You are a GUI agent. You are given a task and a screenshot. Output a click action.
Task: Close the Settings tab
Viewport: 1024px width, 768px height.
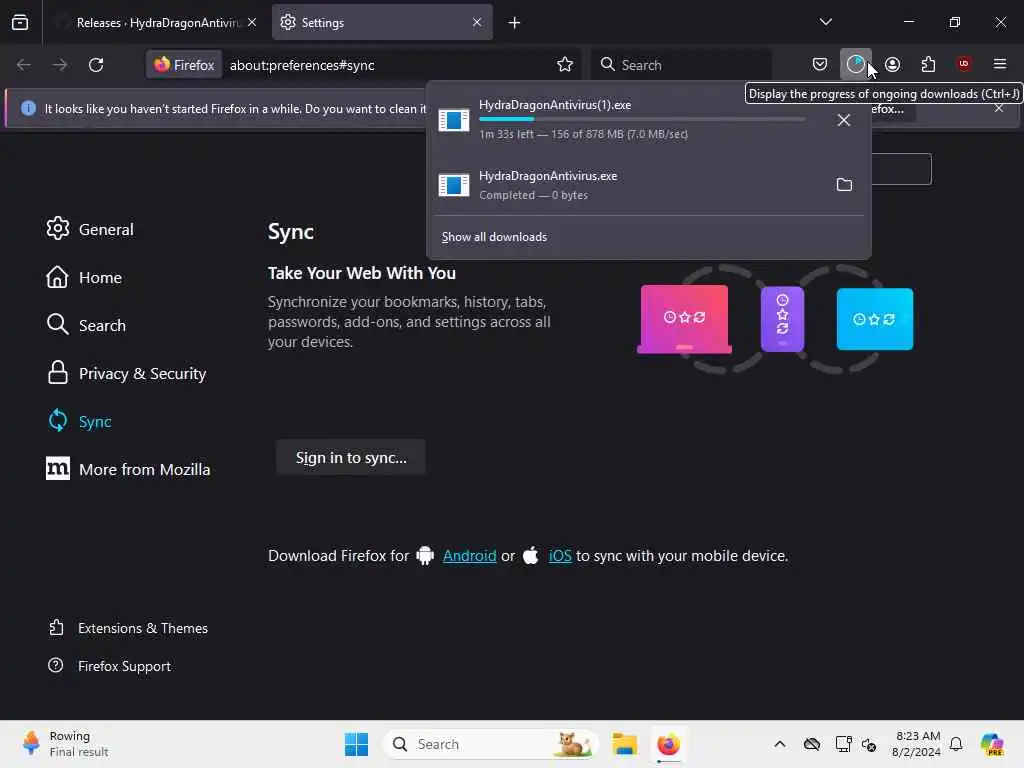[x=477, y=23]
